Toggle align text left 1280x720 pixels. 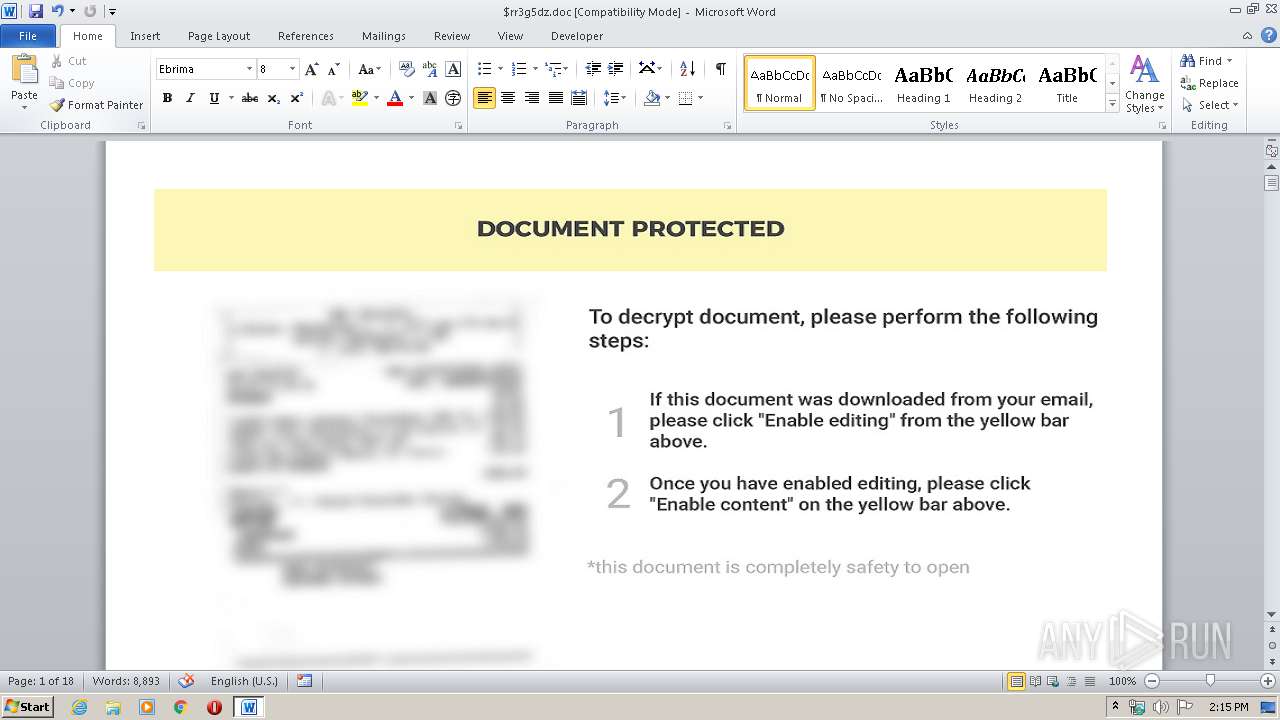[x=484, y=98]
